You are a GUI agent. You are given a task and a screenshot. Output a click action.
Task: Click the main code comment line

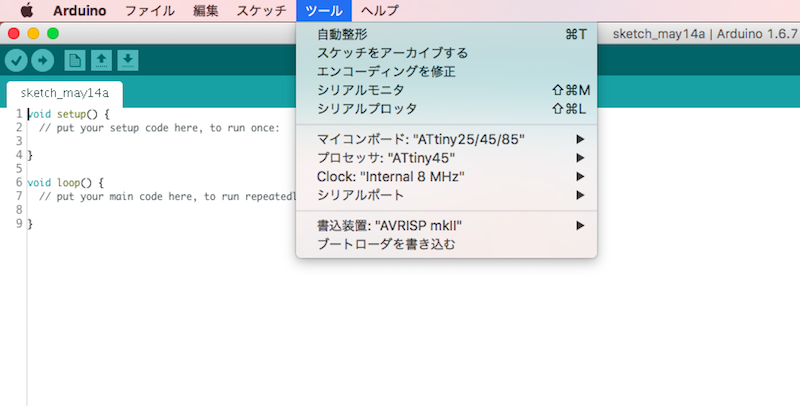168,196
